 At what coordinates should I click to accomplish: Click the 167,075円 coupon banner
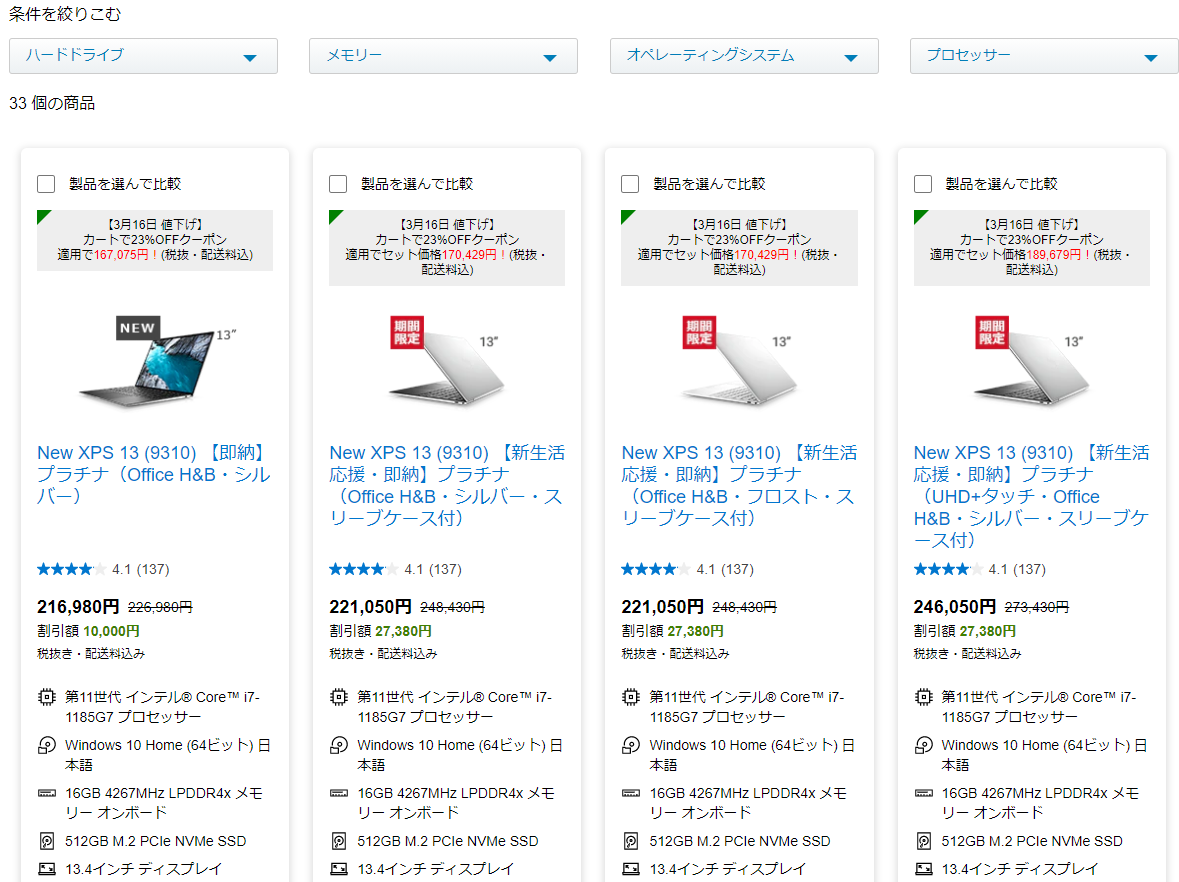(155, 240)
